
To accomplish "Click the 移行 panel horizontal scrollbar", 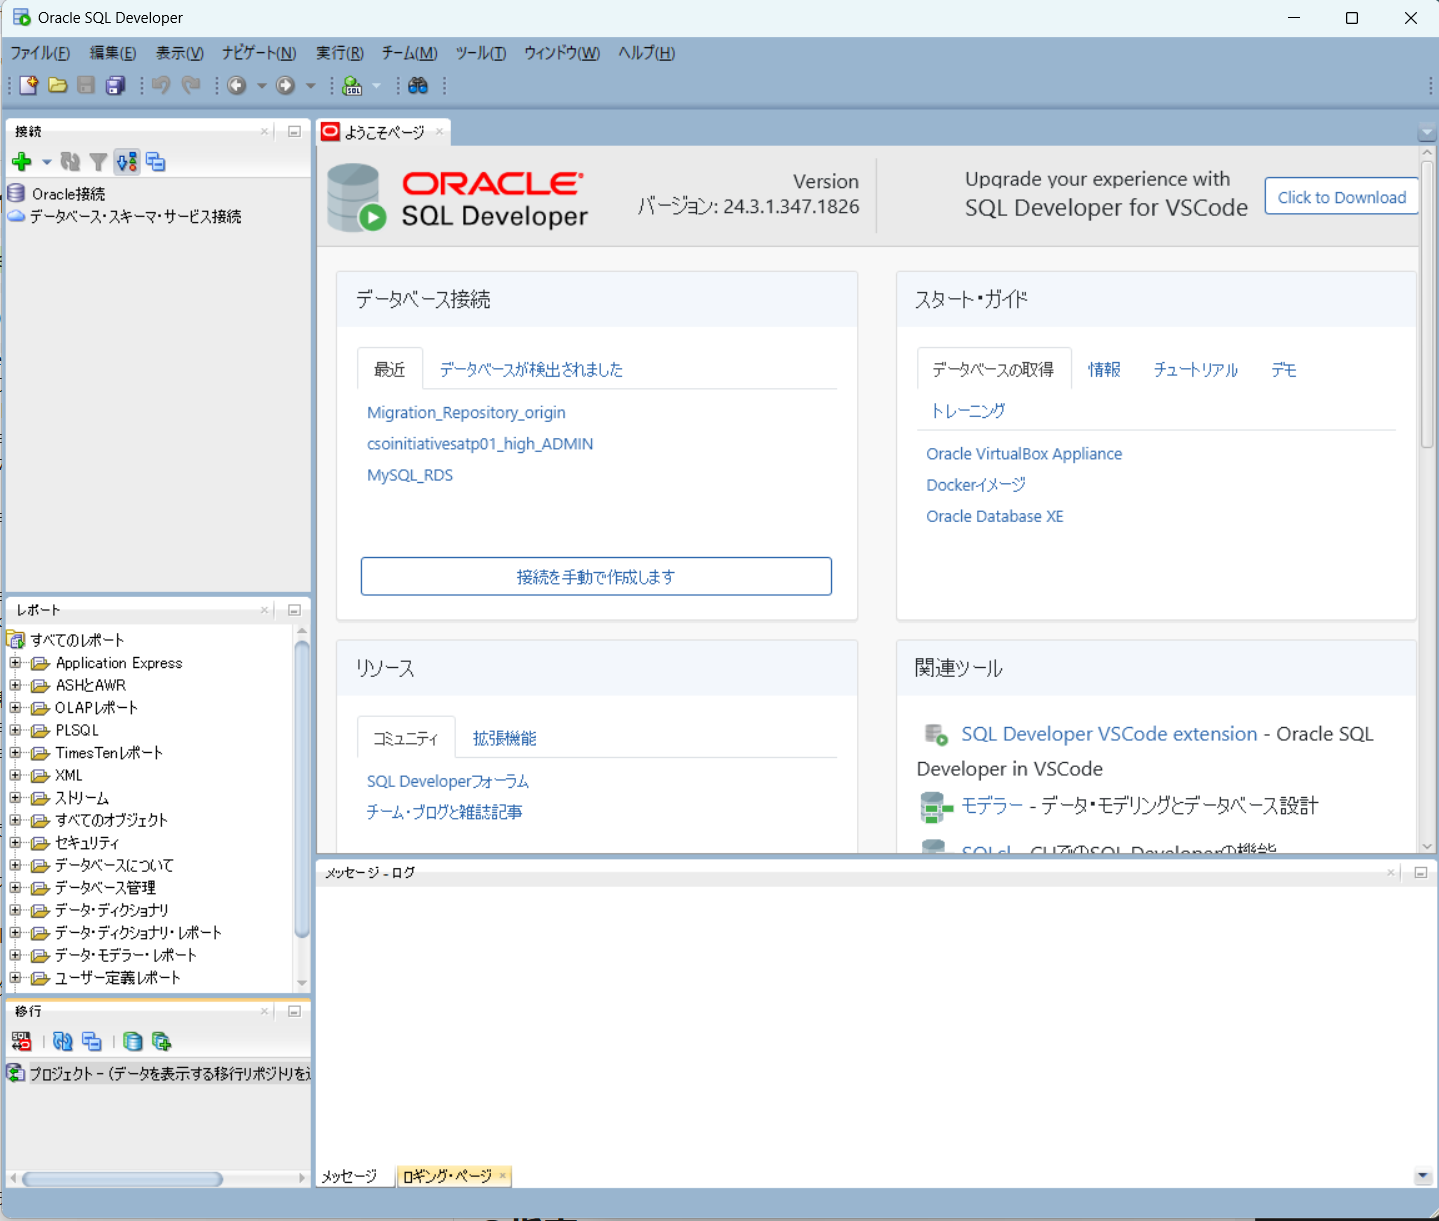I will coord(122,1179).
